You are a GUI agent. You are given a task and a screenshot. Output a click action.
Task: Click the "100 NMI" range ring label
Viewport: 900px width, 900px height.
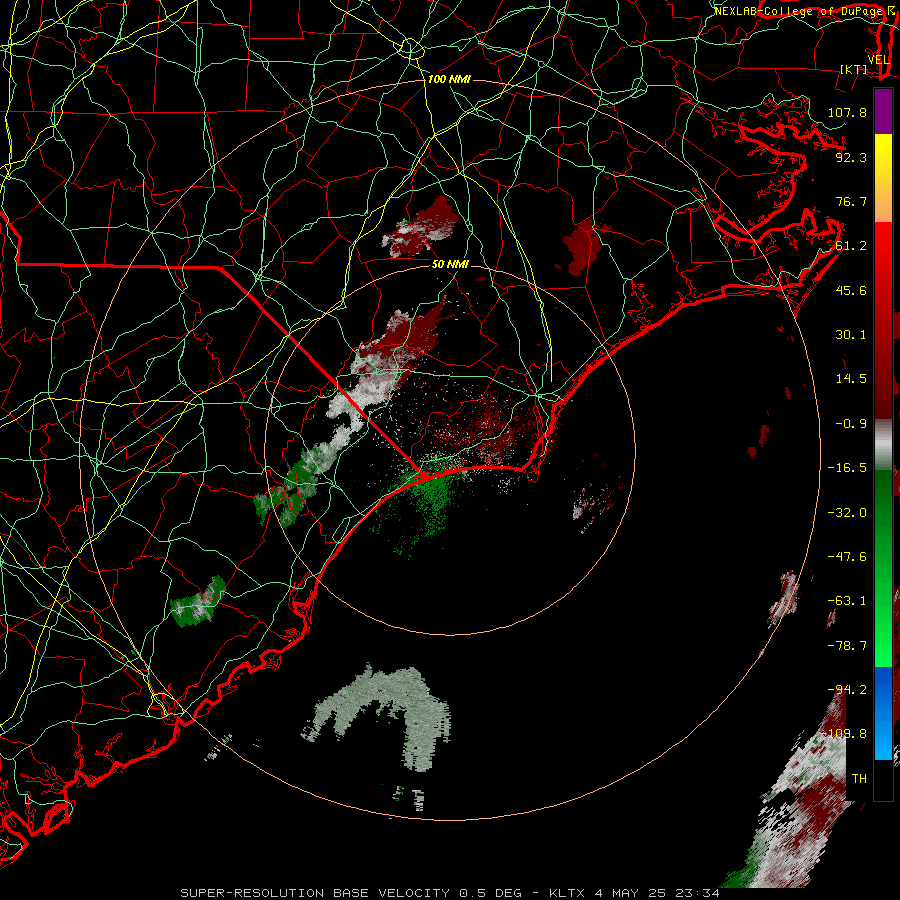click(449, 79)
